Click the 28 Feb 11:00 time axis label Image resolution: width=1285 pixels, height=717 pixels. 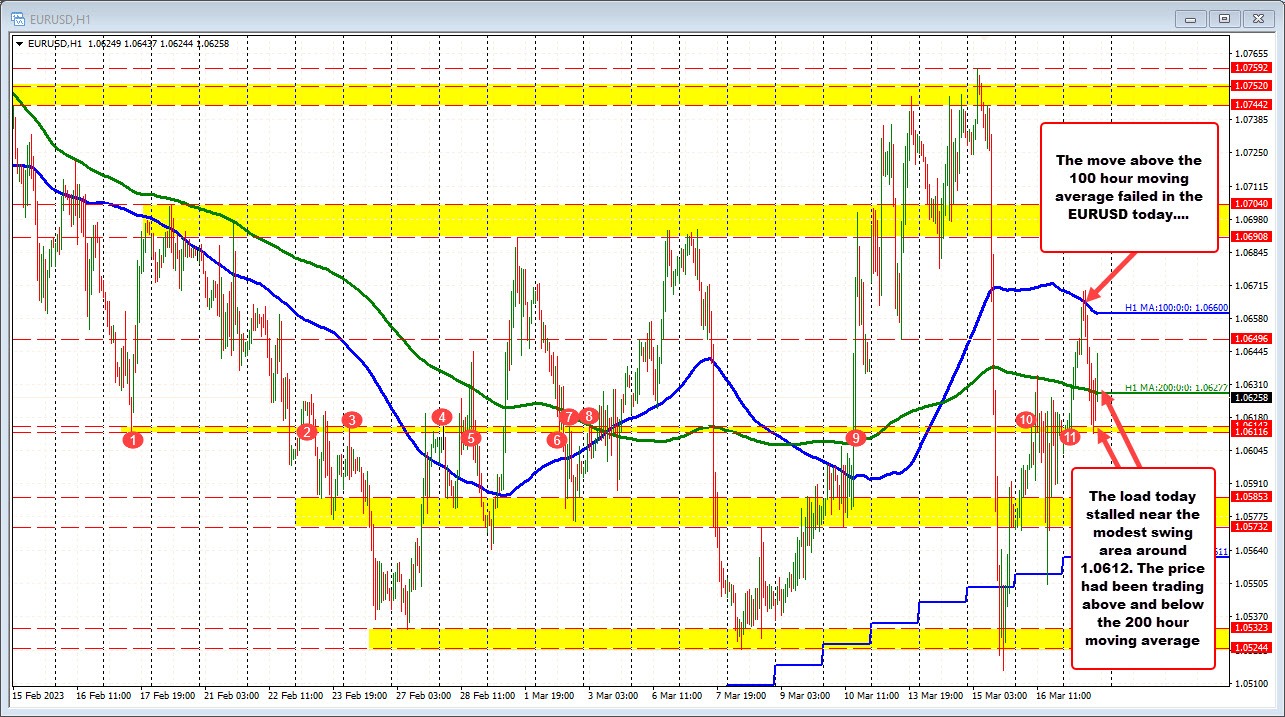(486, 694)
